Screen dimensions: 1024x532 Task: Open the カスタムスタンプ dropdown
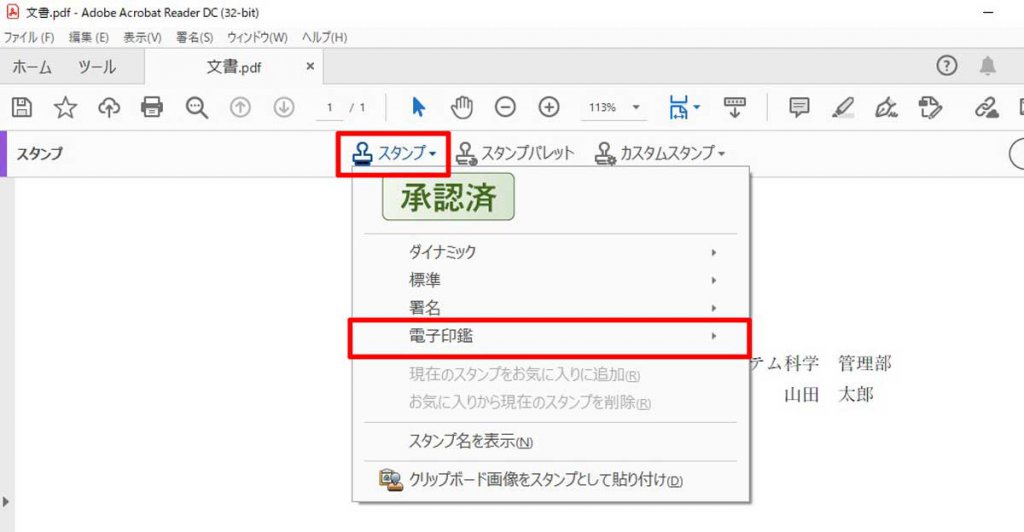tap(660, 153)
